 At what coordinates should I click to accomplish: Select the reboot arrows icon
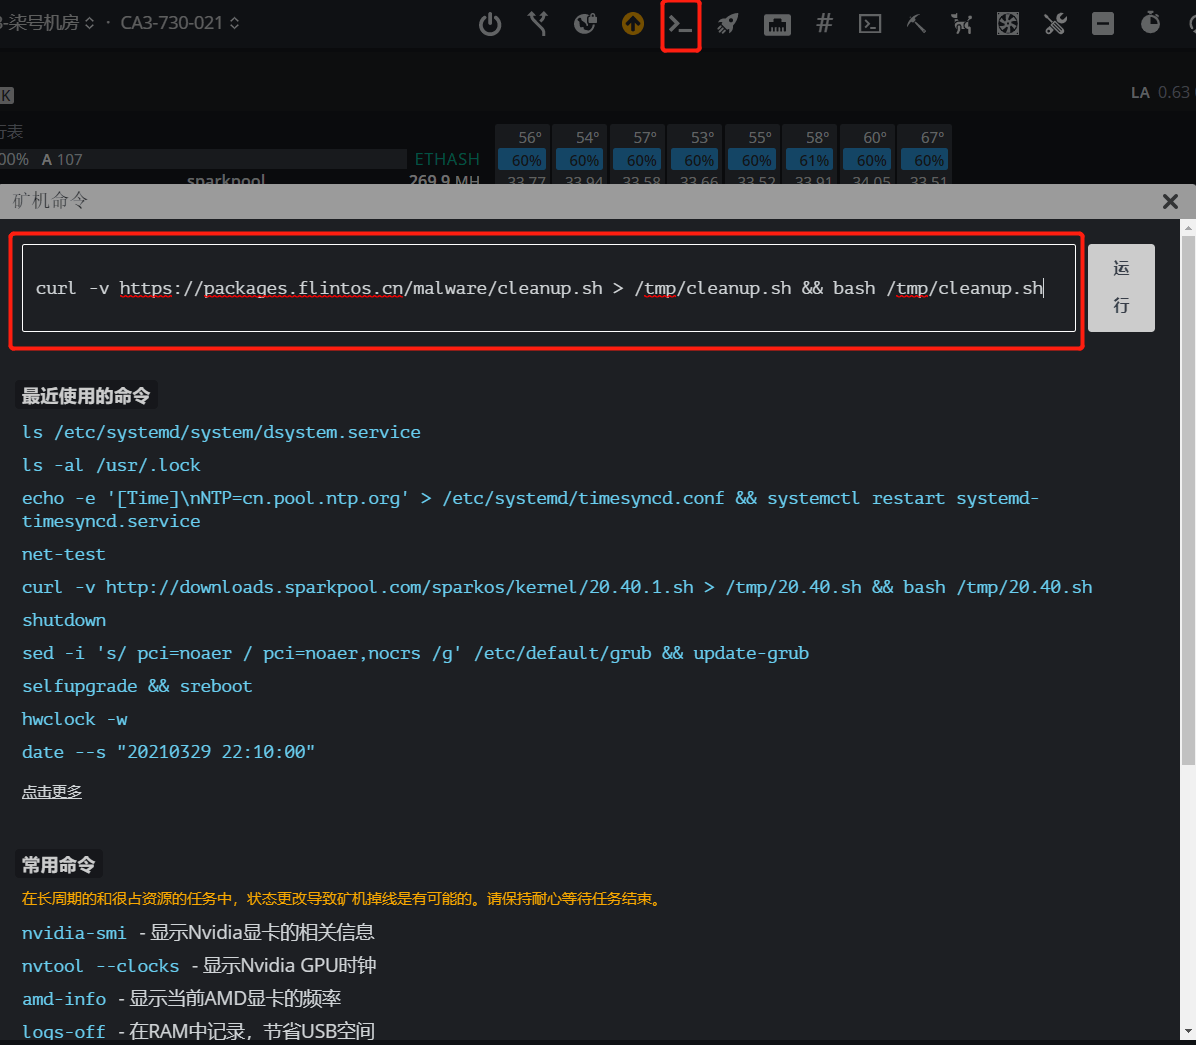pyautogui.click(x=537, y=24)
